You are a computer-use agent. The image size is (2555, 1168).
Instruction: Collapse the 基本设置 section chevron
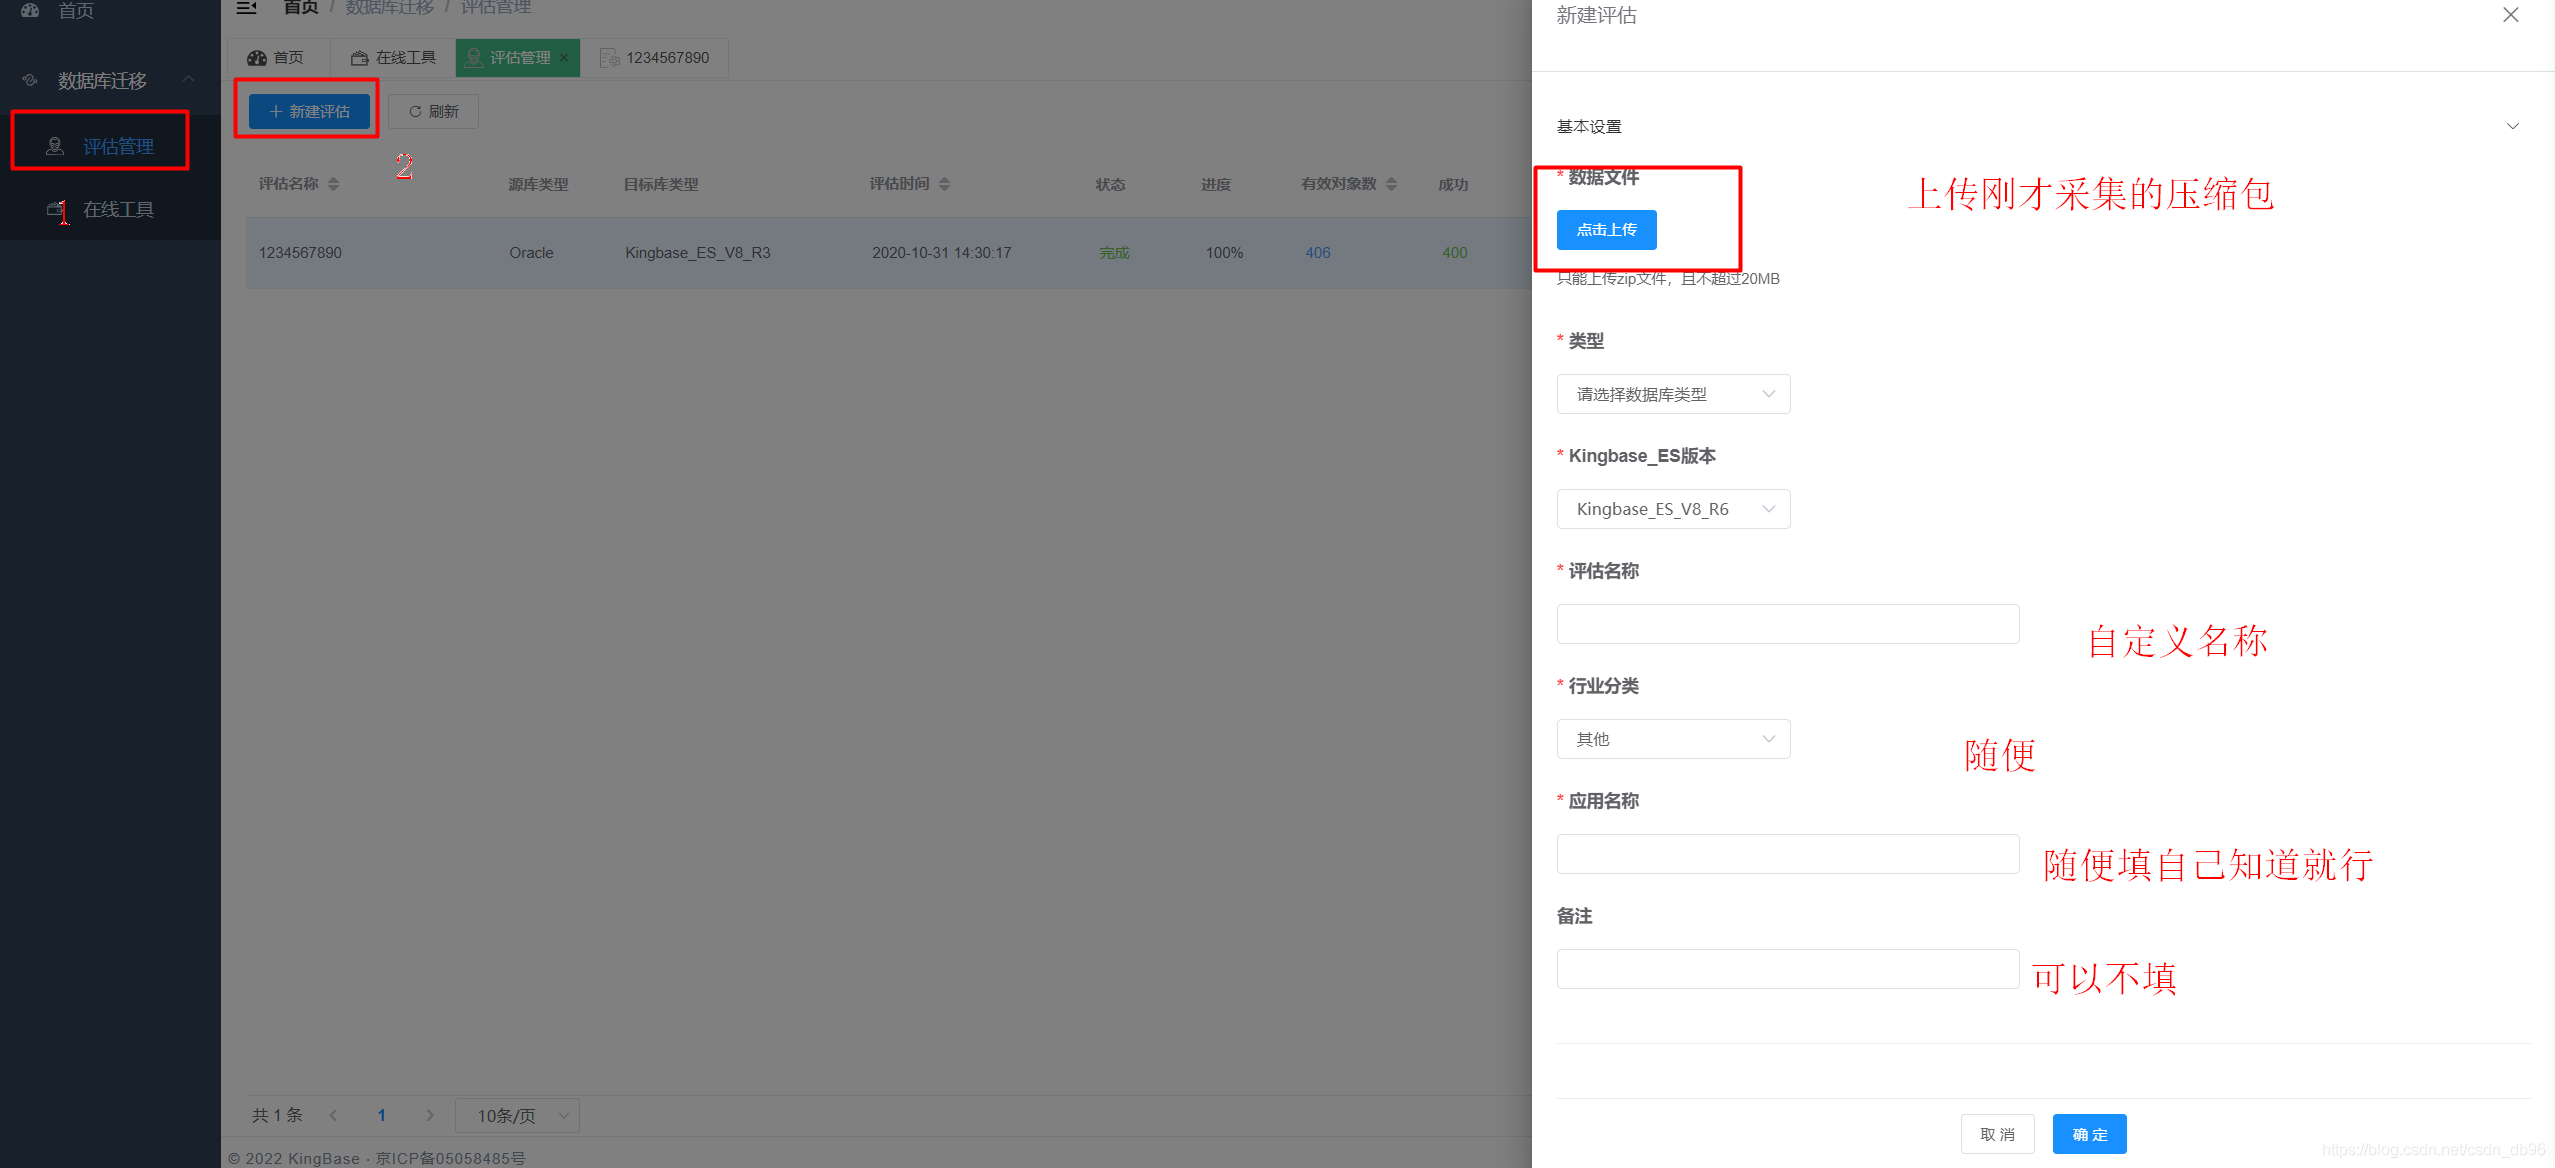2513,126
